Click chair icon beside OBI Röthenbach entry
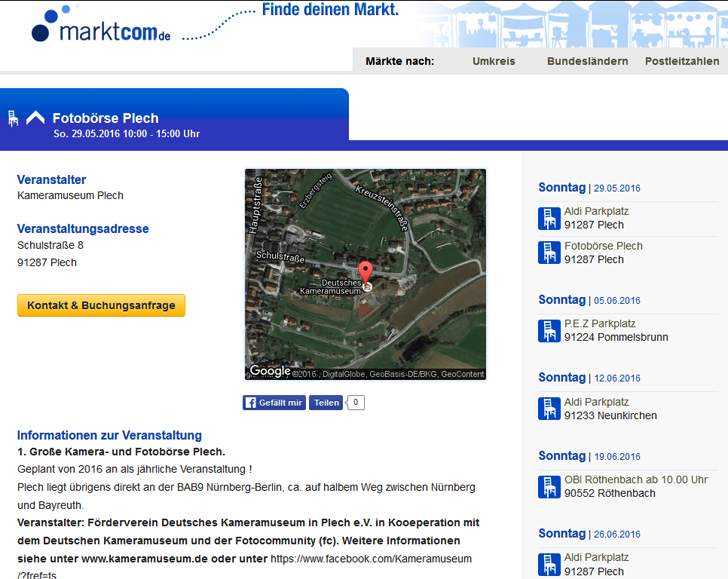This screenshot has width=728, height=579. (x=549, y=487)
